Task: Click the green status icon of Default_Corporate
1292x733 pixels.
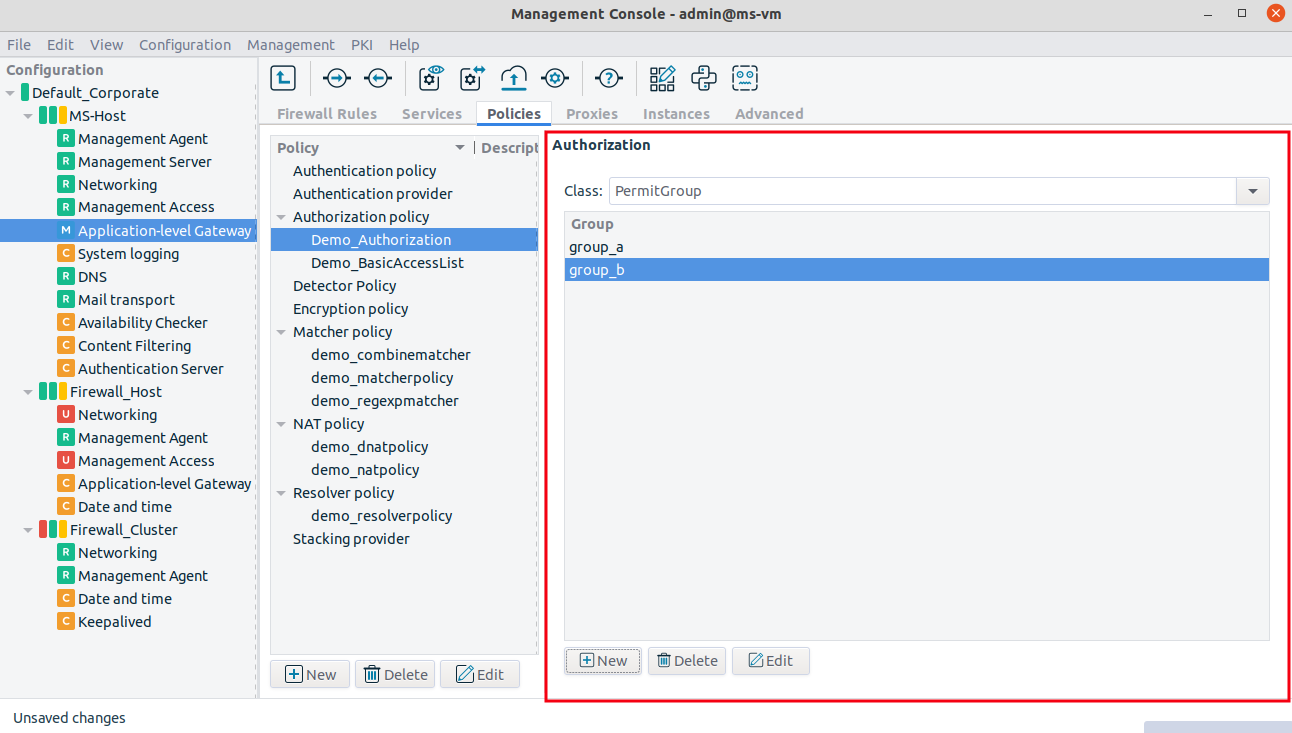Action: tap(25, 92)
